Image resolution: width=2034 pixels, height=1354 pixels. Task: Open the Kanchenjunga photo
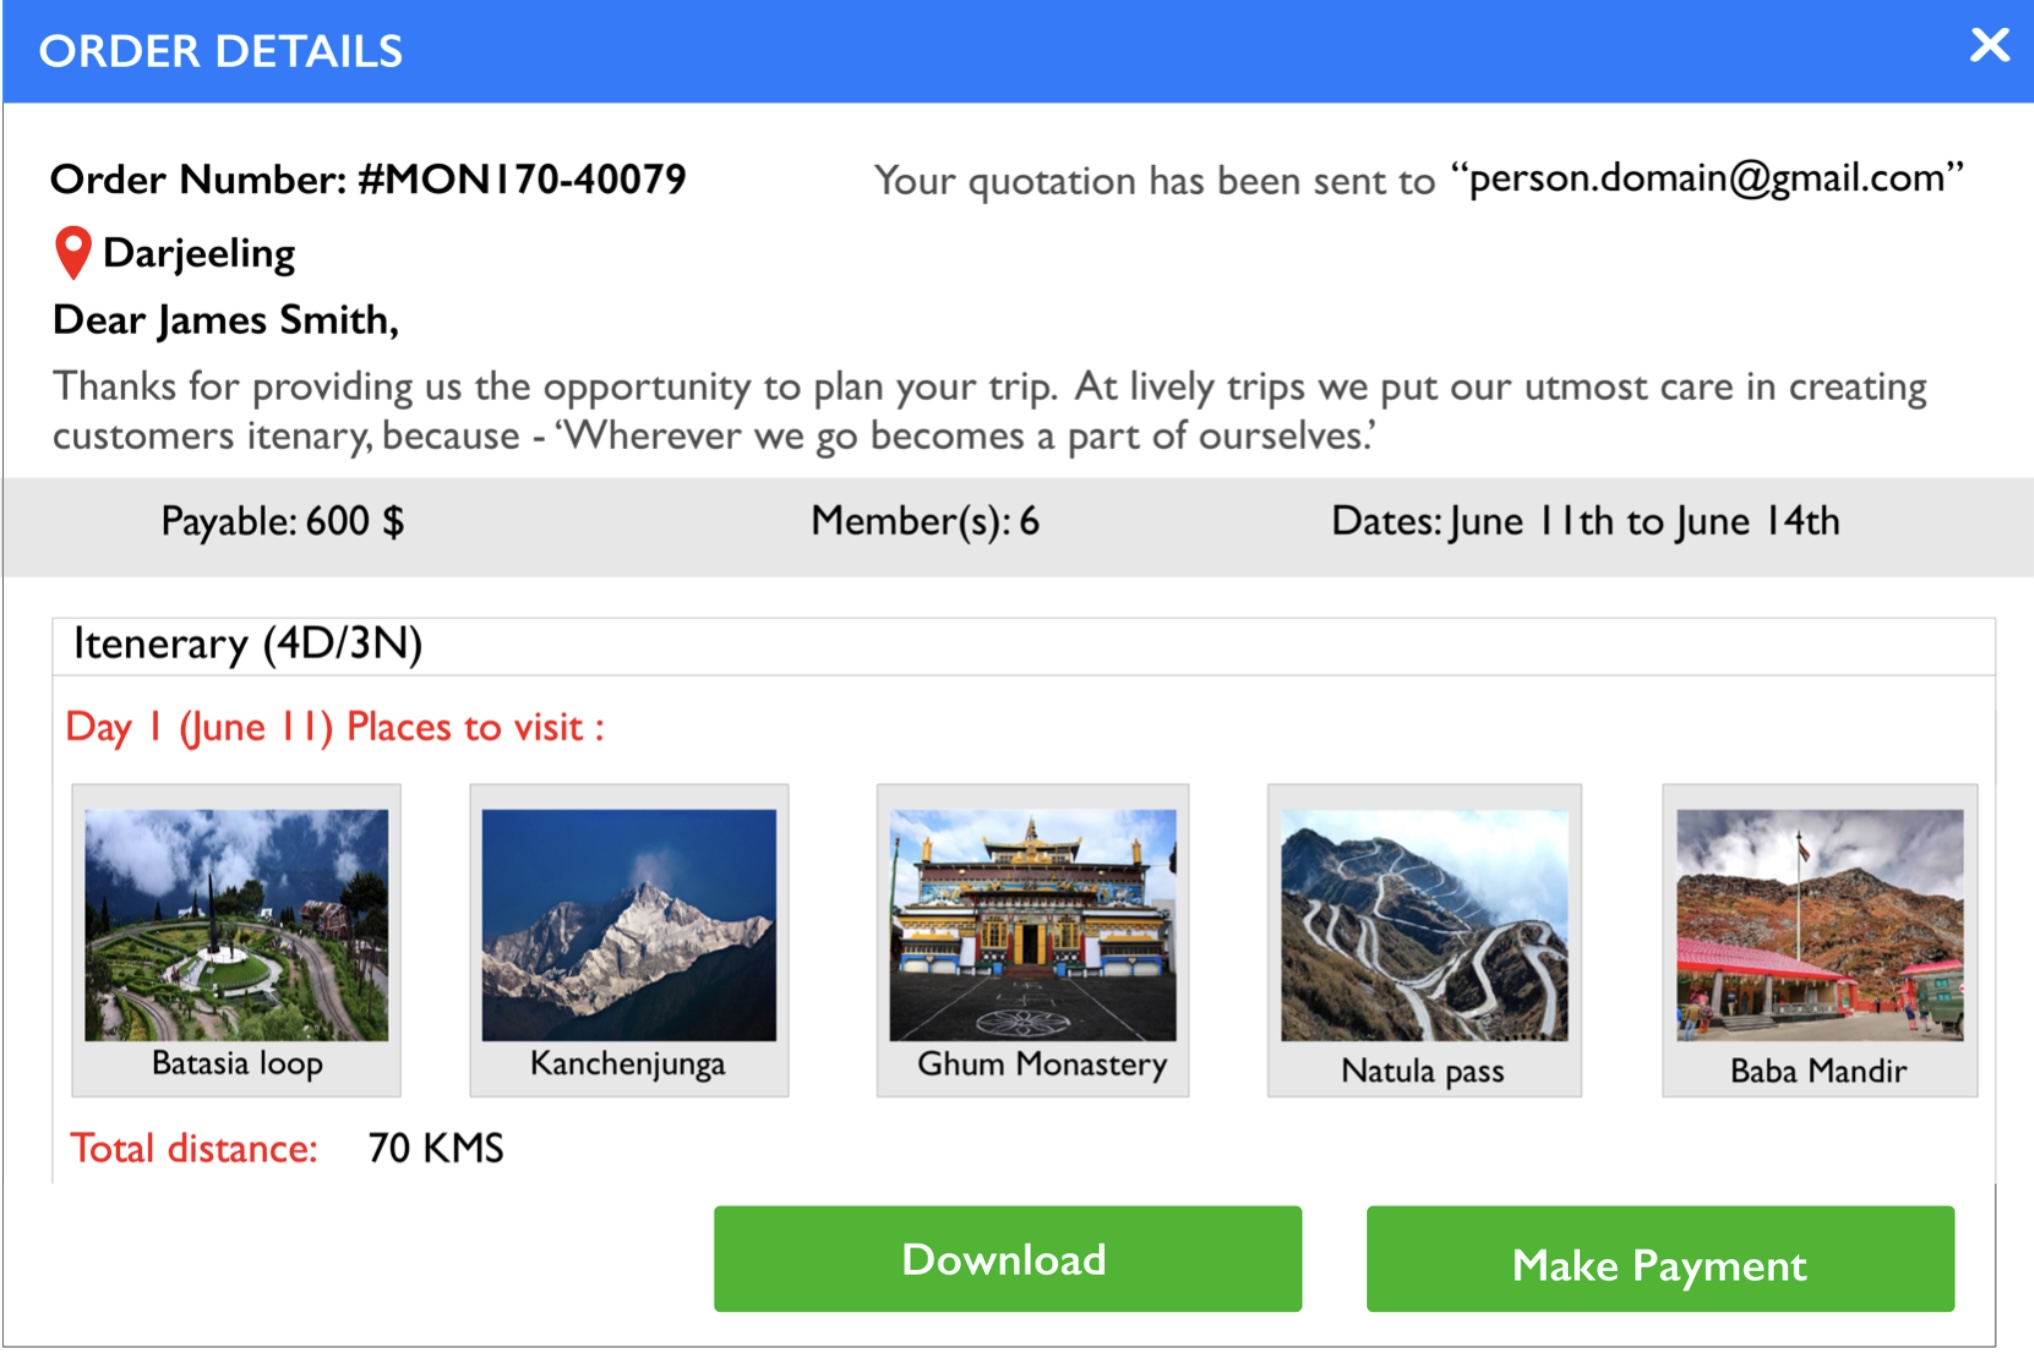629,925
